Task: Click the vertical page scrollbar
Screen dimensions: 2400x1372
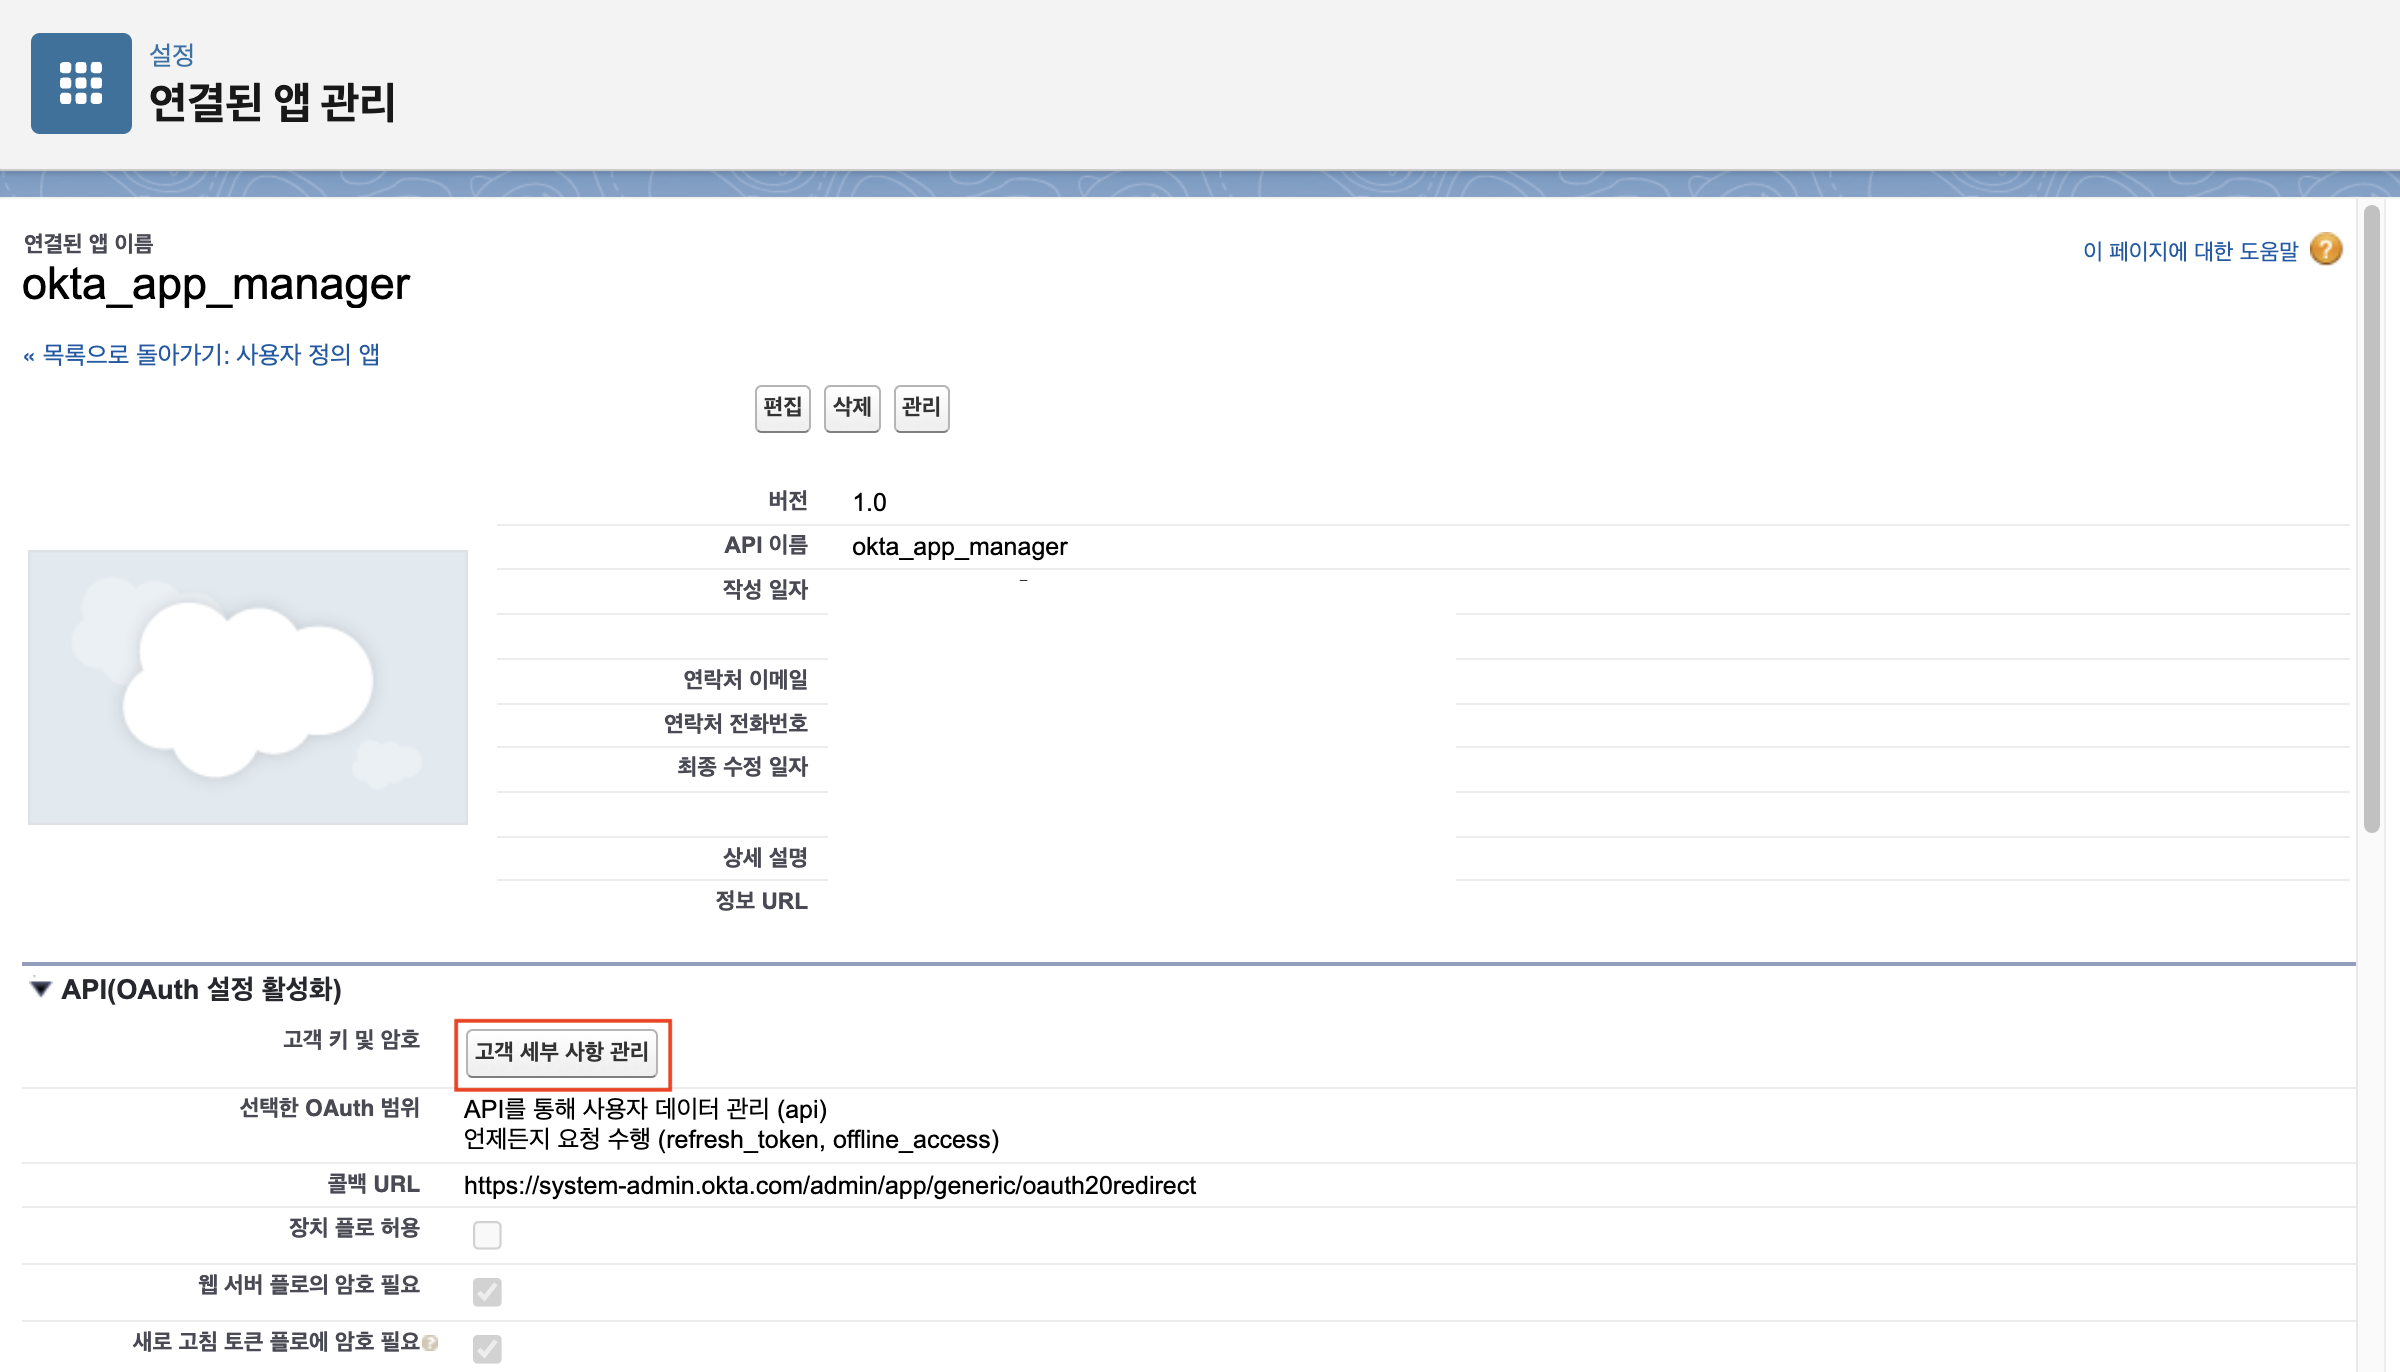Action: point(2371,520)
